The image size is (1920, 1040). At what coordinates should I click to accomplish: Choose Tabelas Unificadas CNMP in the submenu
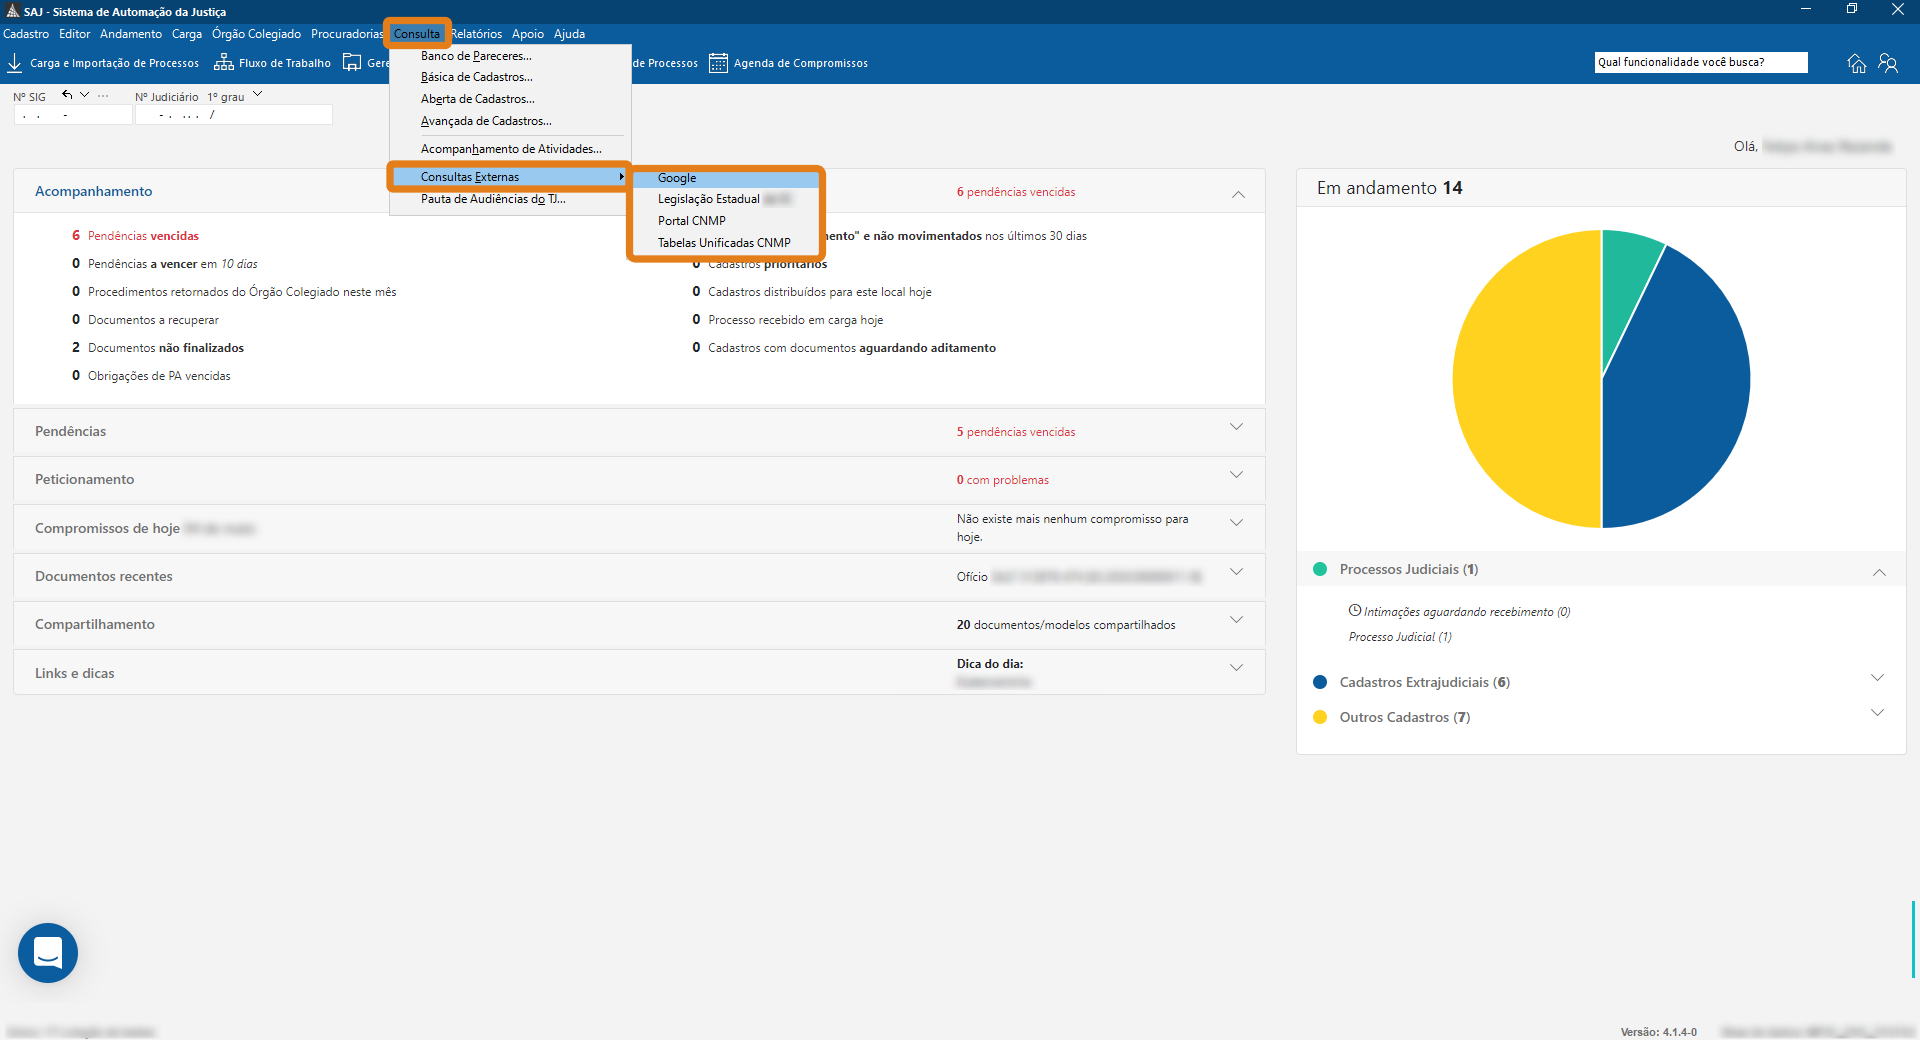[726, 243]
